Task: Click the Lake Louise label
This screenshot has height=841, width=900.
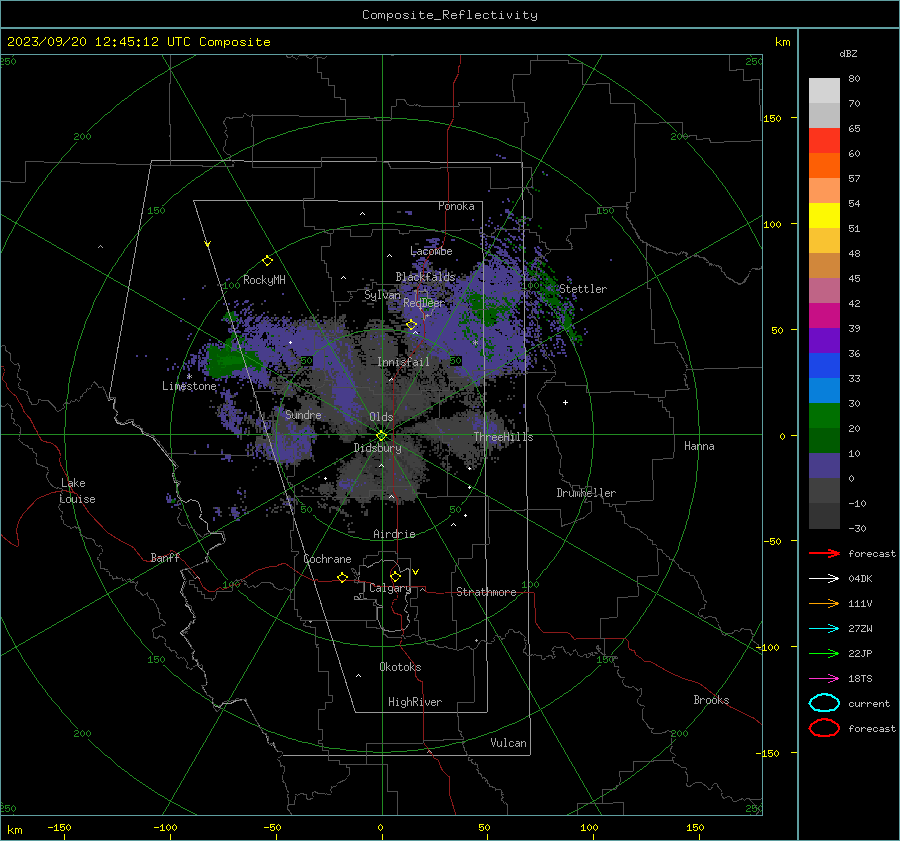Action: [x=77, y=491]
